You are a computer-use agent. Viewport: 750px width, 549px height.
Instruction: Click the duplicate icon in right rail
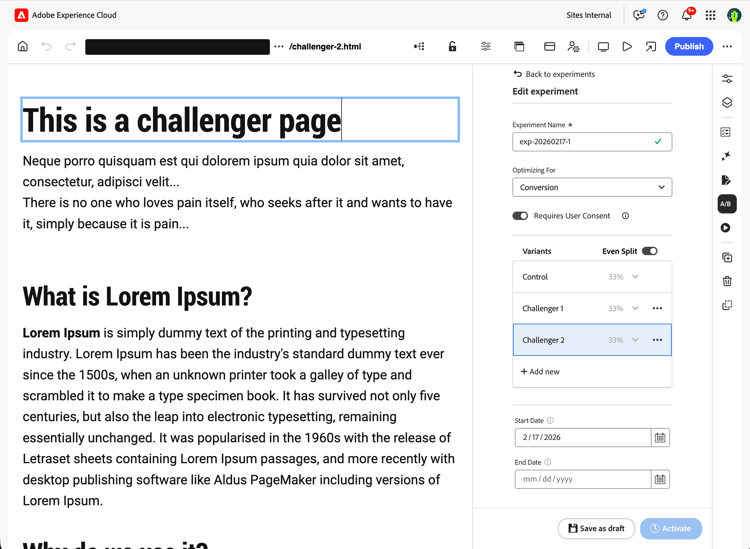tap(727, 257)
